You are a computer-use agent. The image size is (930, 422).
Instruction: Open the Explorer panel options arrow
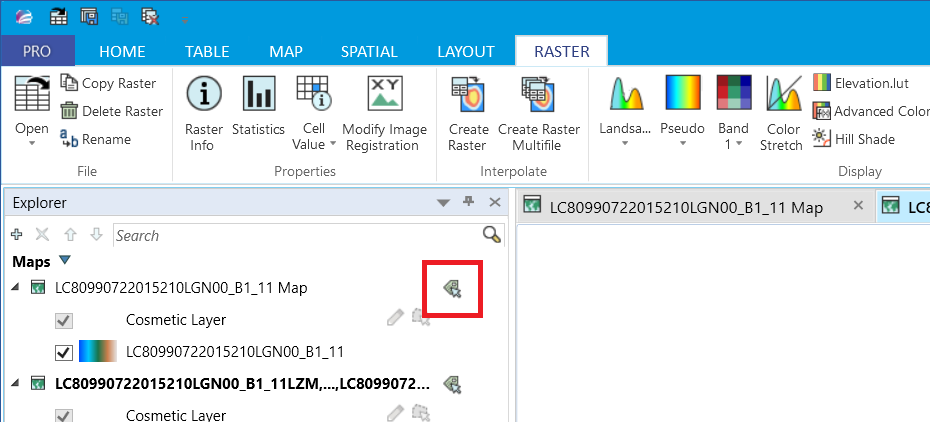coord(443,203)
